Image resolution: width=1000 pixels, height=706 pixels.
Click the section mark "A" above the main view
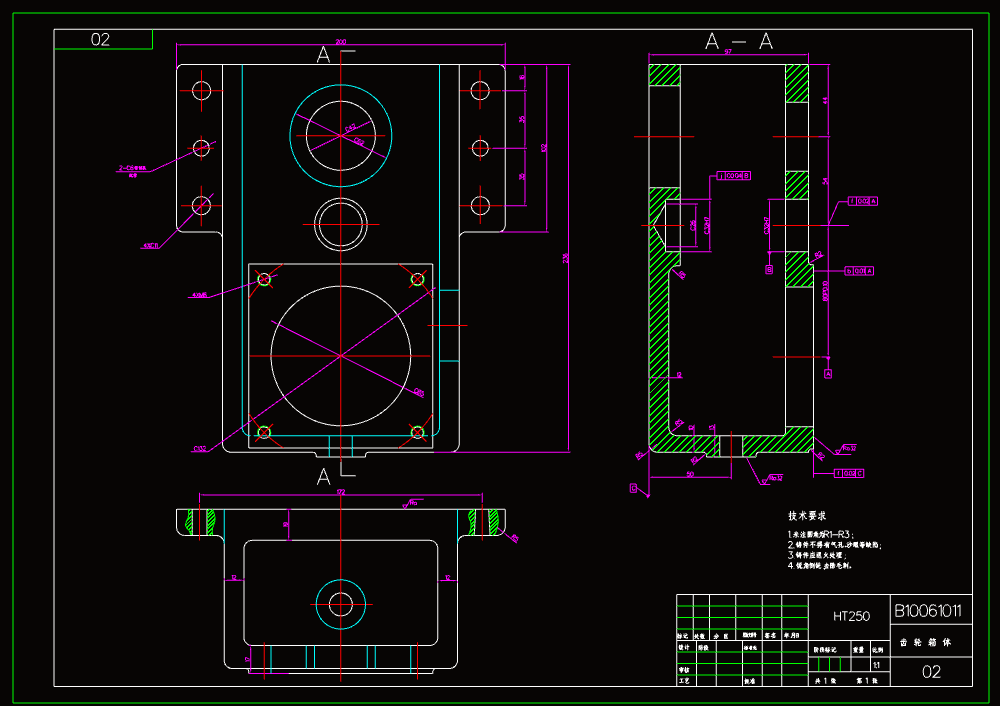[323, 55]
